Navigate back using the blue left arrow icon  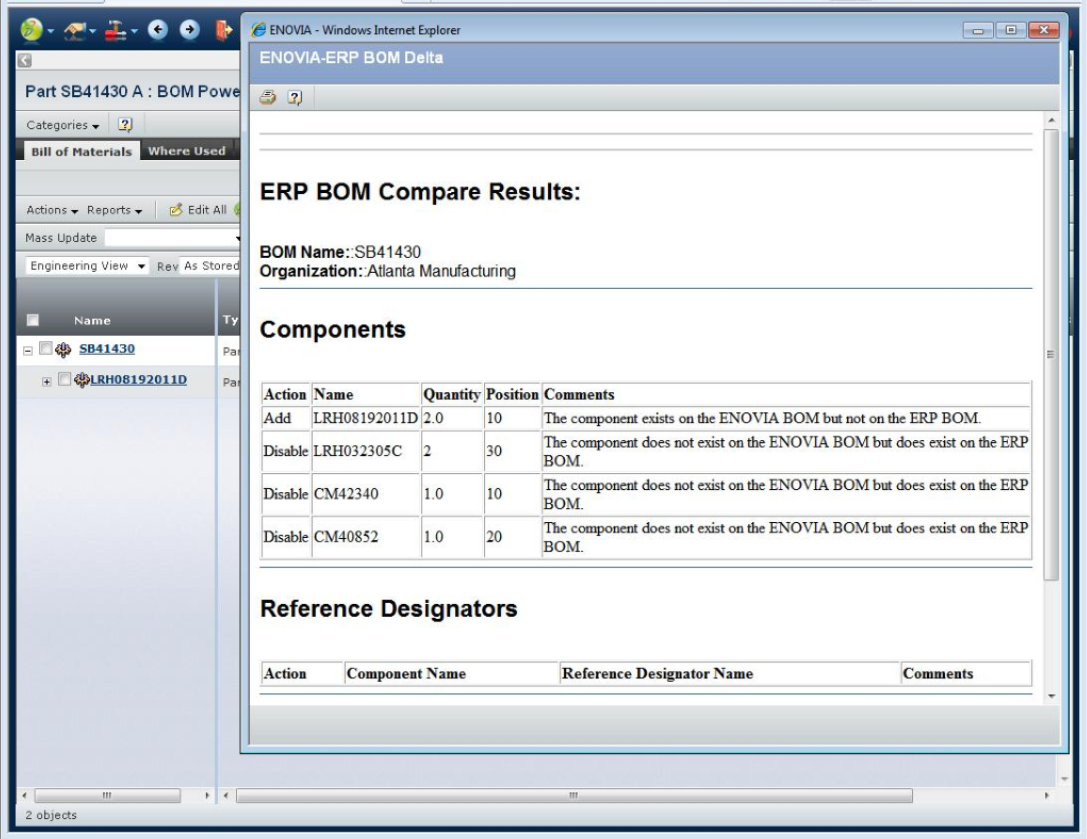(x=157, y=30)
